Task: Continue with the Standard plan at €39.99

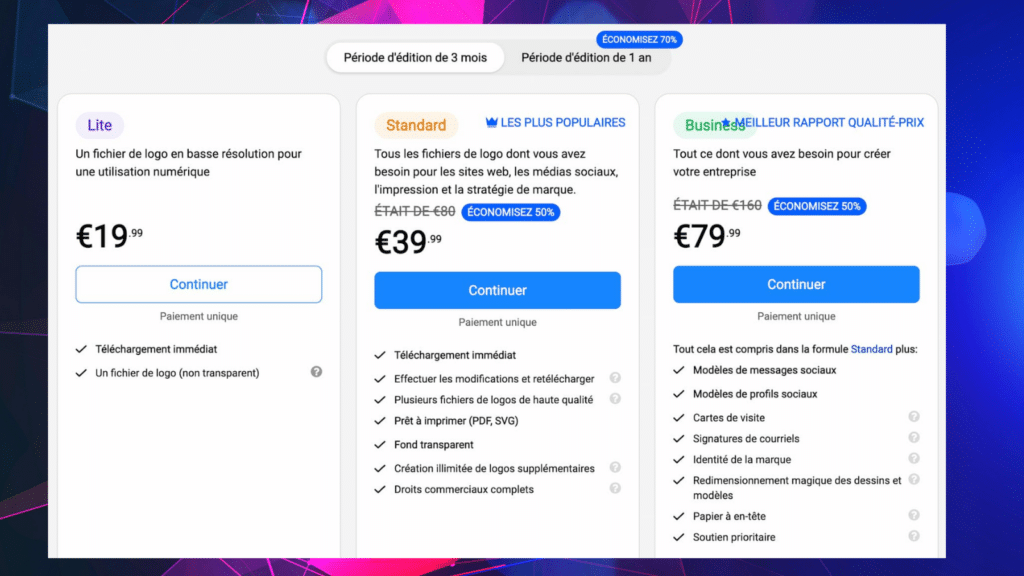Action: pyautogui.click(x=497, y=290)
